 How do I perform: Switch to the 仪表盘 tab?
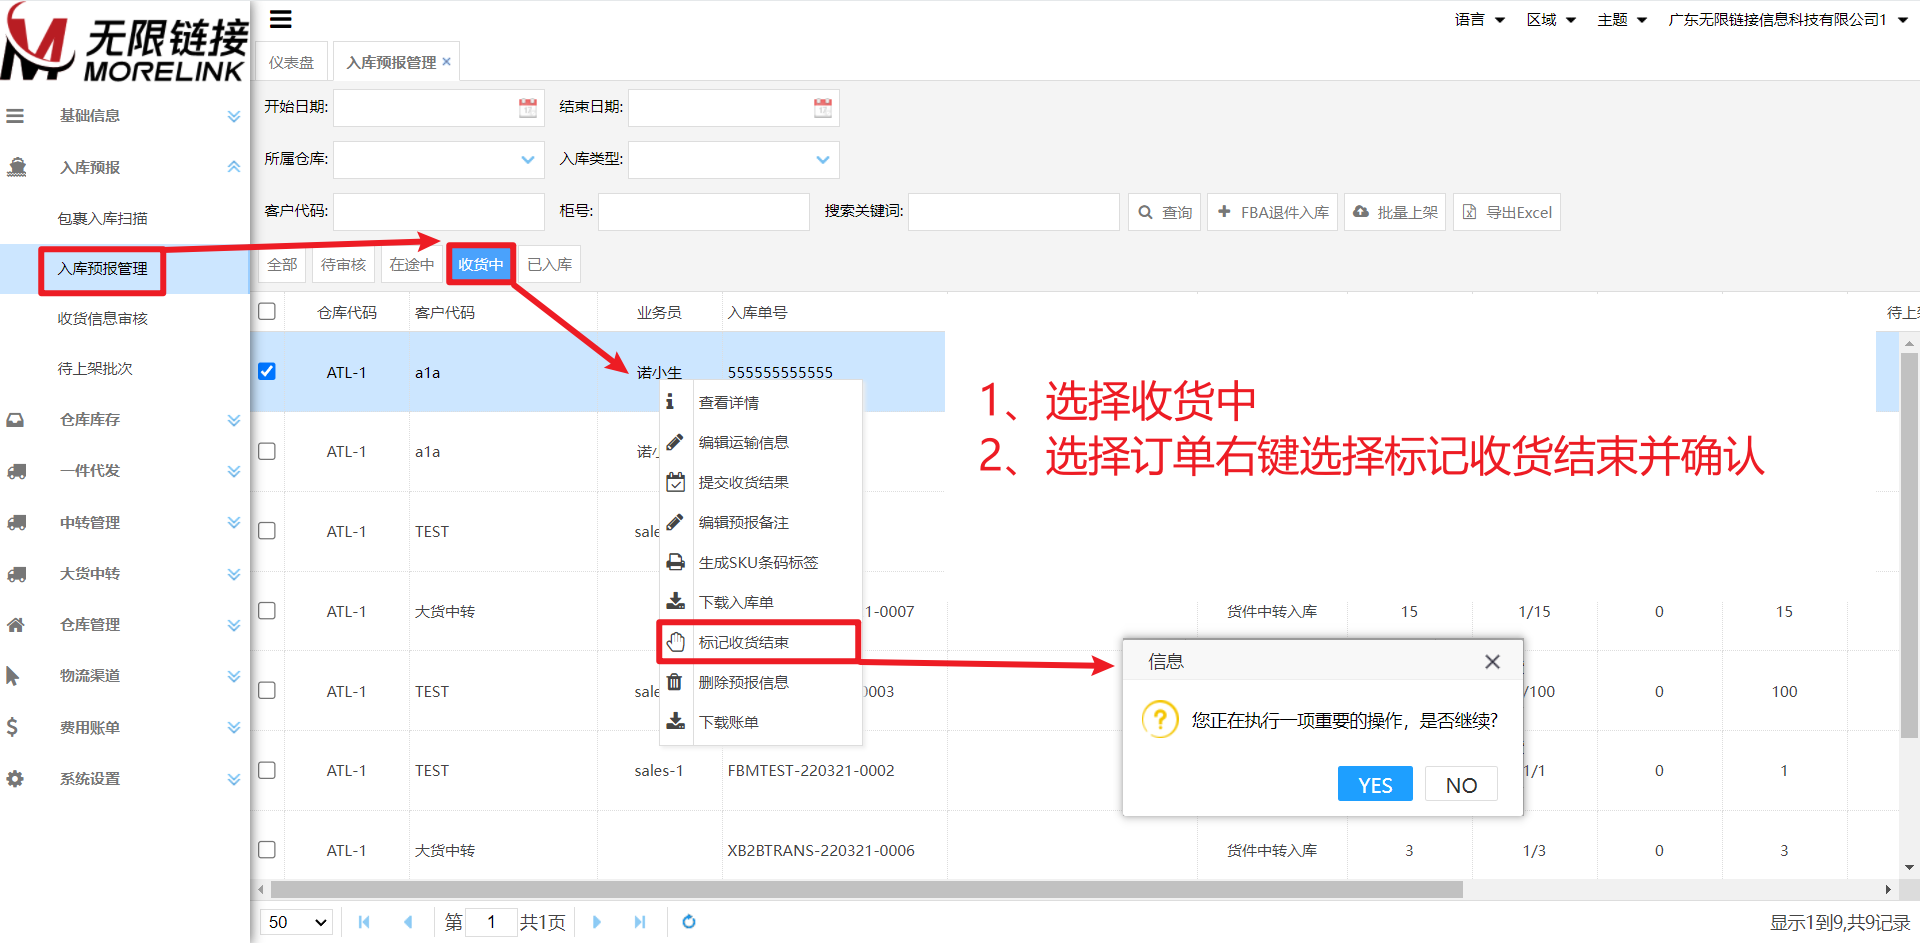(x=291, y=62)
